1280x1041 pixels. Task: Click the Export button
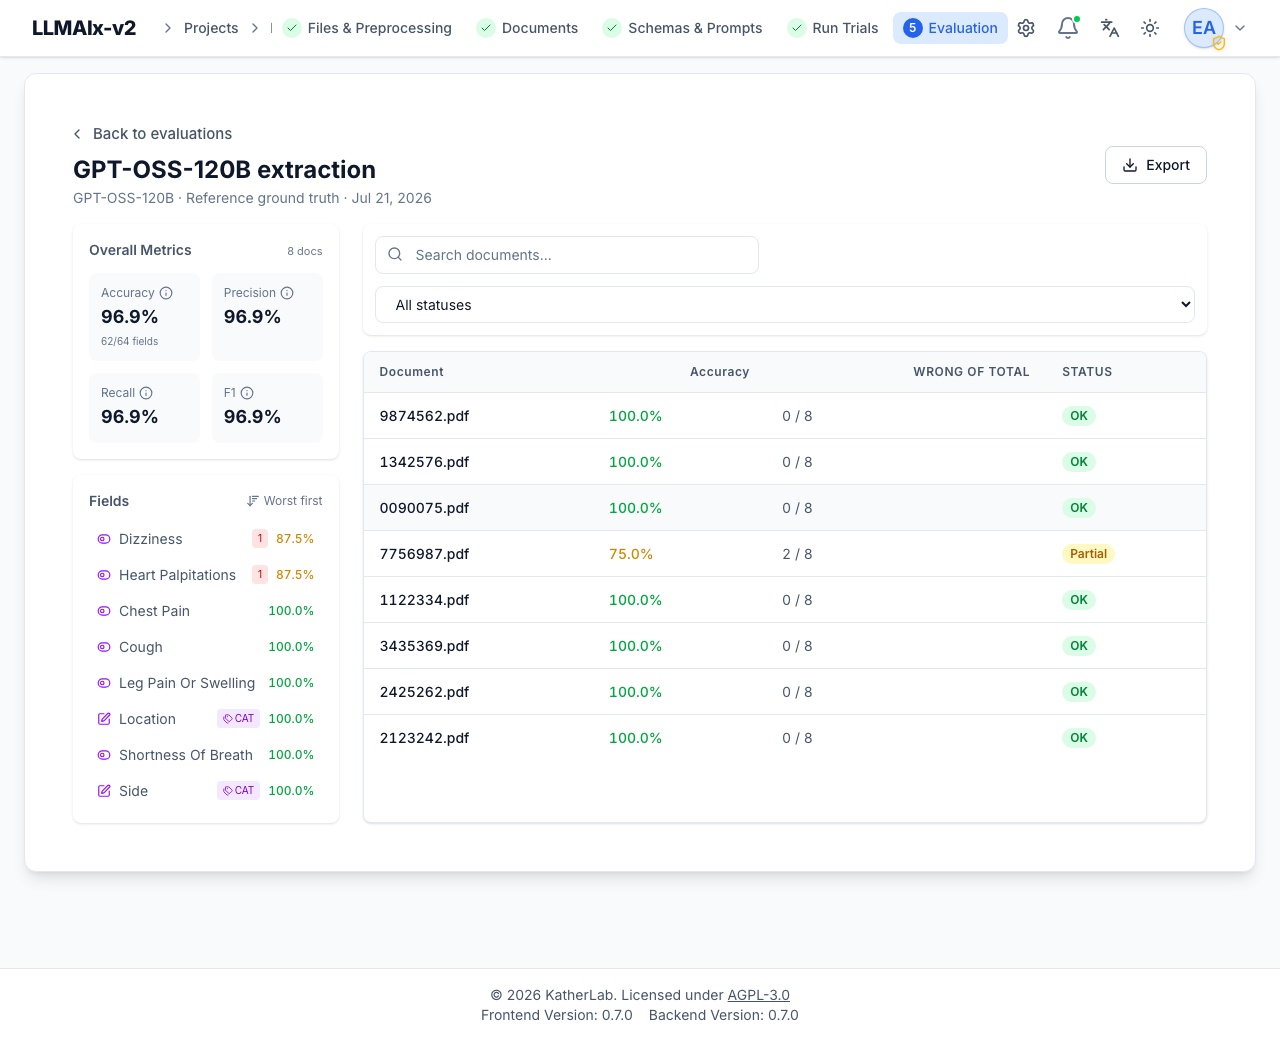pyautogui.click(x=1156, y=165)
